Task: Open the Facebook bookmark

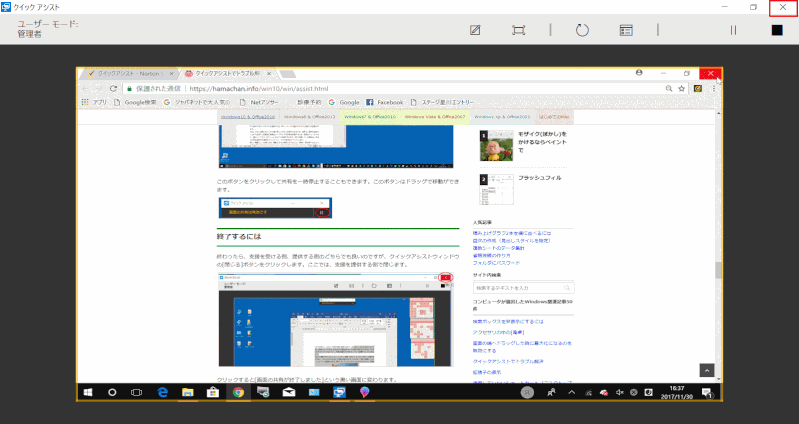Action: pos(385,102)
